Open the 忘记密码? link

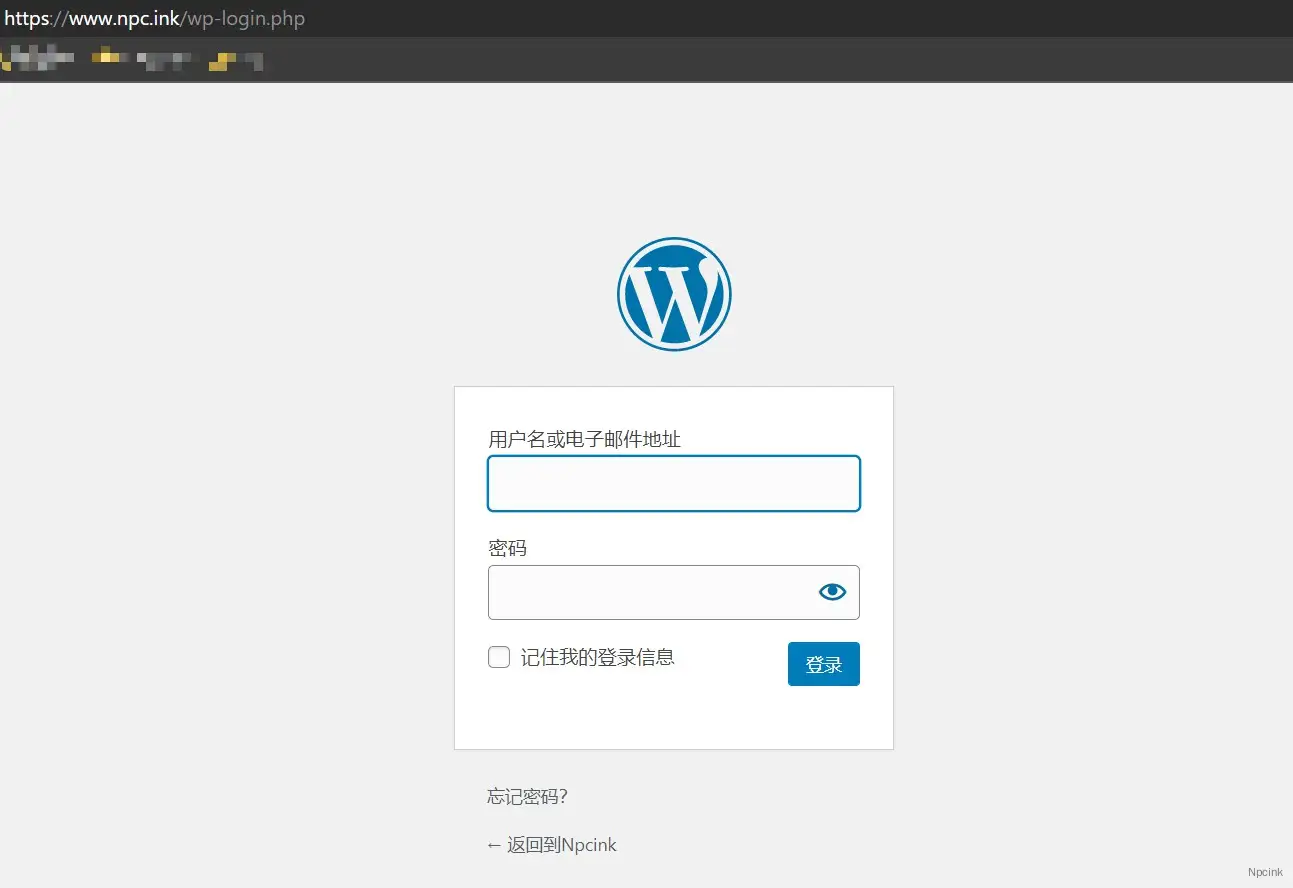pyautogui.click(x=528, y=797)
